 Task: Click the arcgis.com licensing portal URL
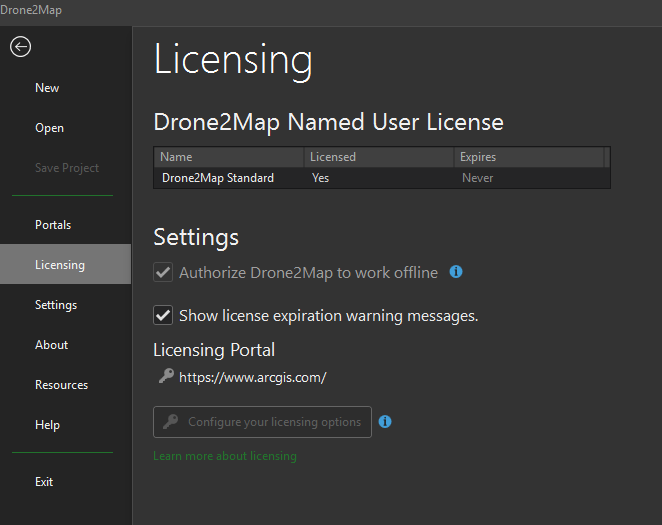pos(252,378)
